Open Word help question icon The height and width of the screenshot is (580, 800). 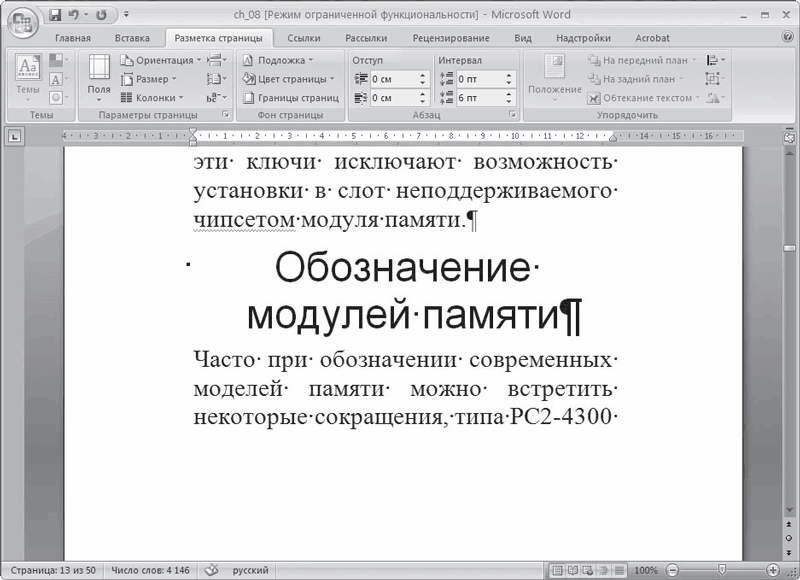coord(787,37)
